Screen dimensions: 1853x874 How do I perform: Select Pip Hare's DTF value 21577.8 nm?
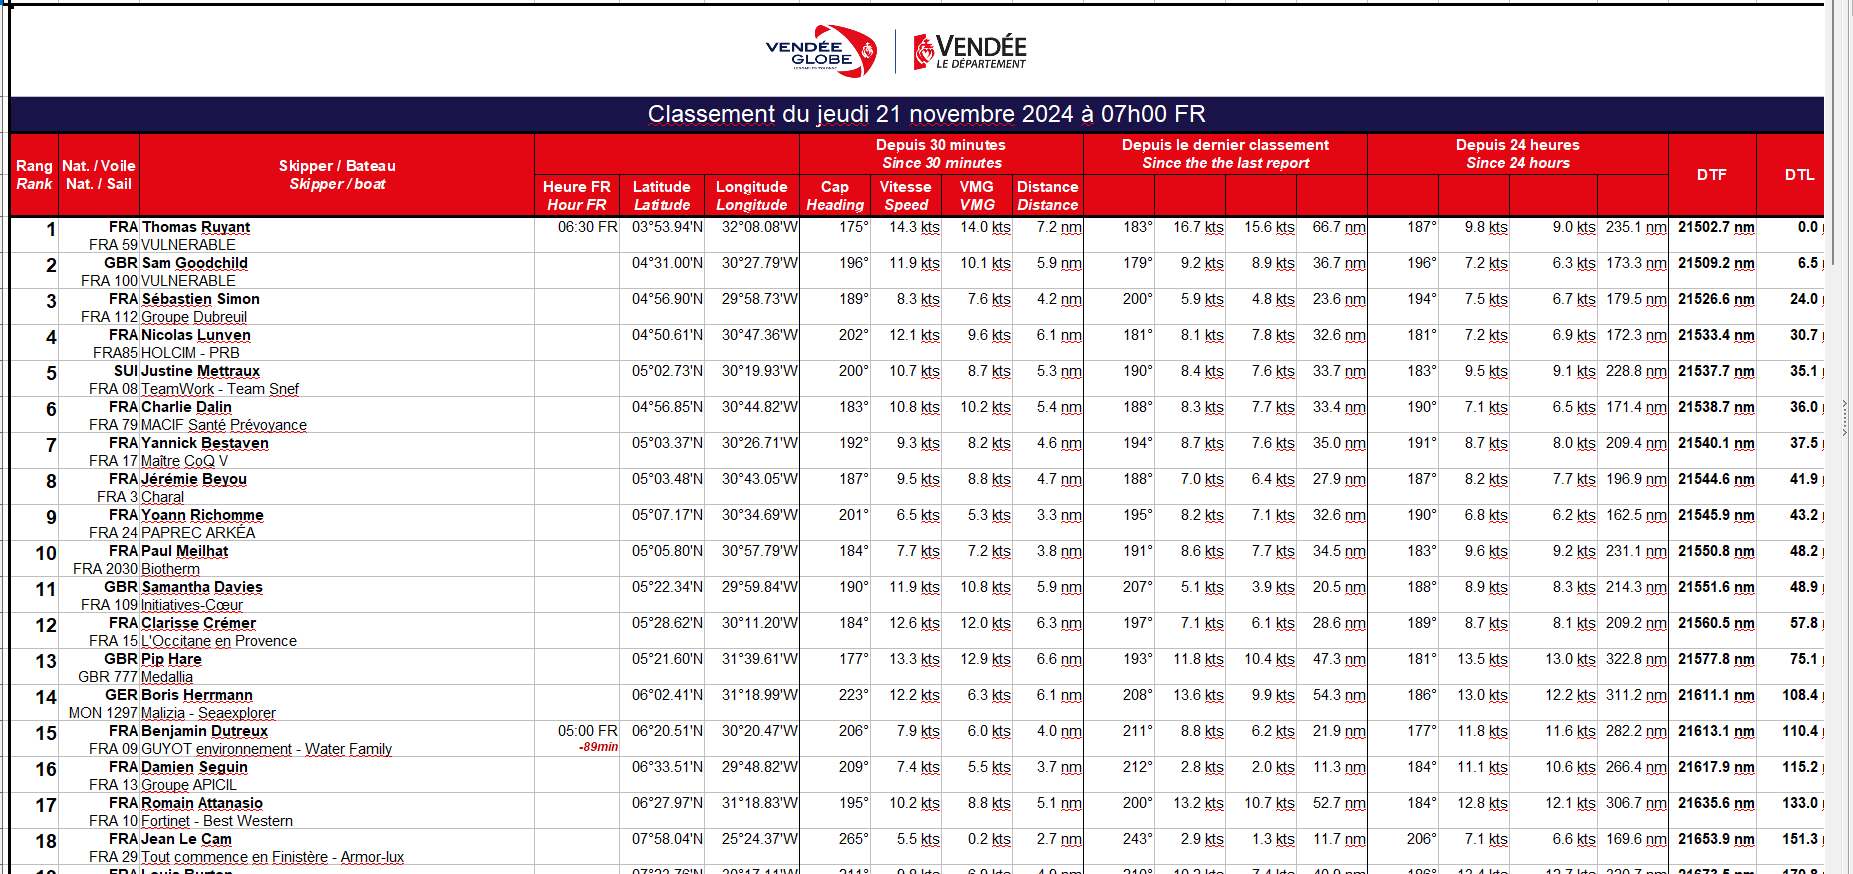coord(1715,659)
